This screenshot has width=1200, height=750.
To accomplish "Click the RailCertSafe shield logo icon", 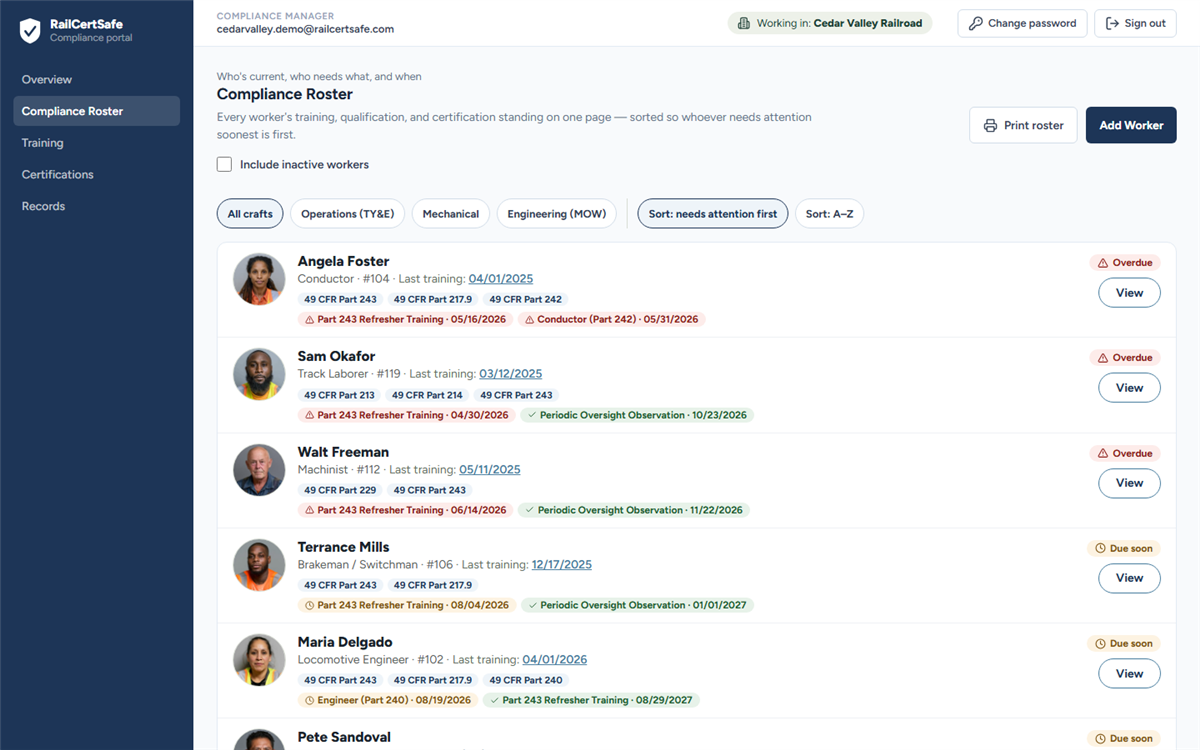I will (x=30, y=31).
